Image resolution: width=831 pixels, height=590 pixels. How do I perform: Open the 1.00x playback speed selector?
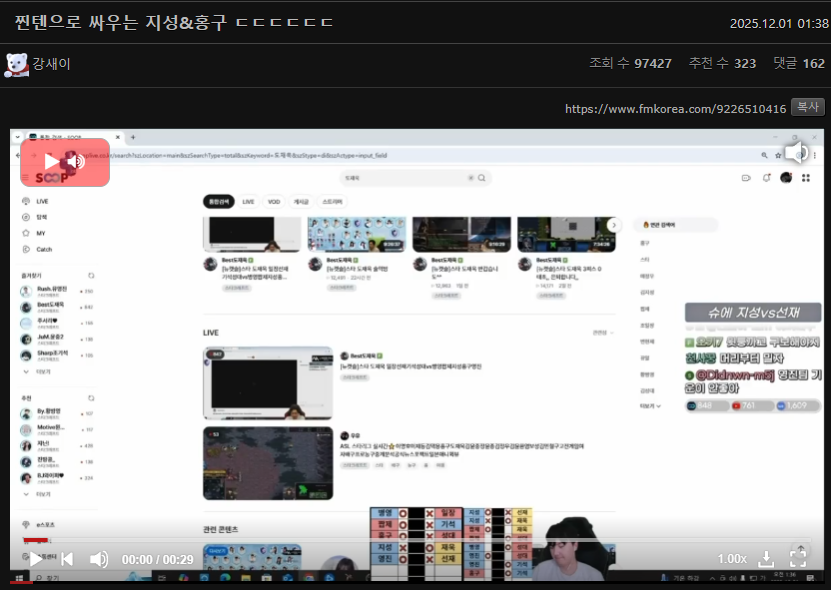732,559
